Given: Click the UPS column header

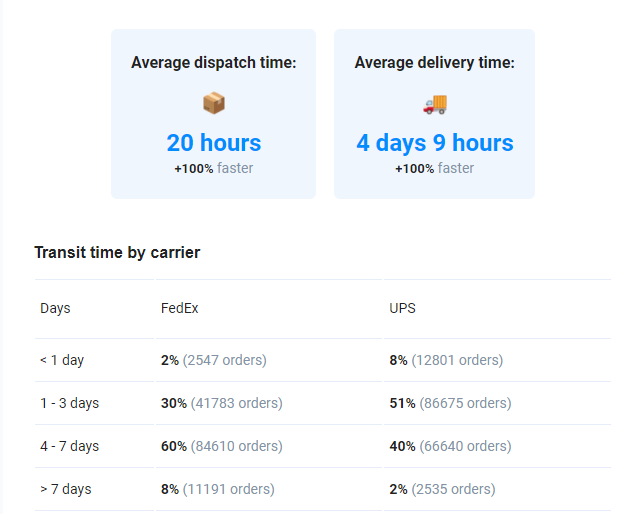Looking at the screenshot, I should tap(402, 308).
